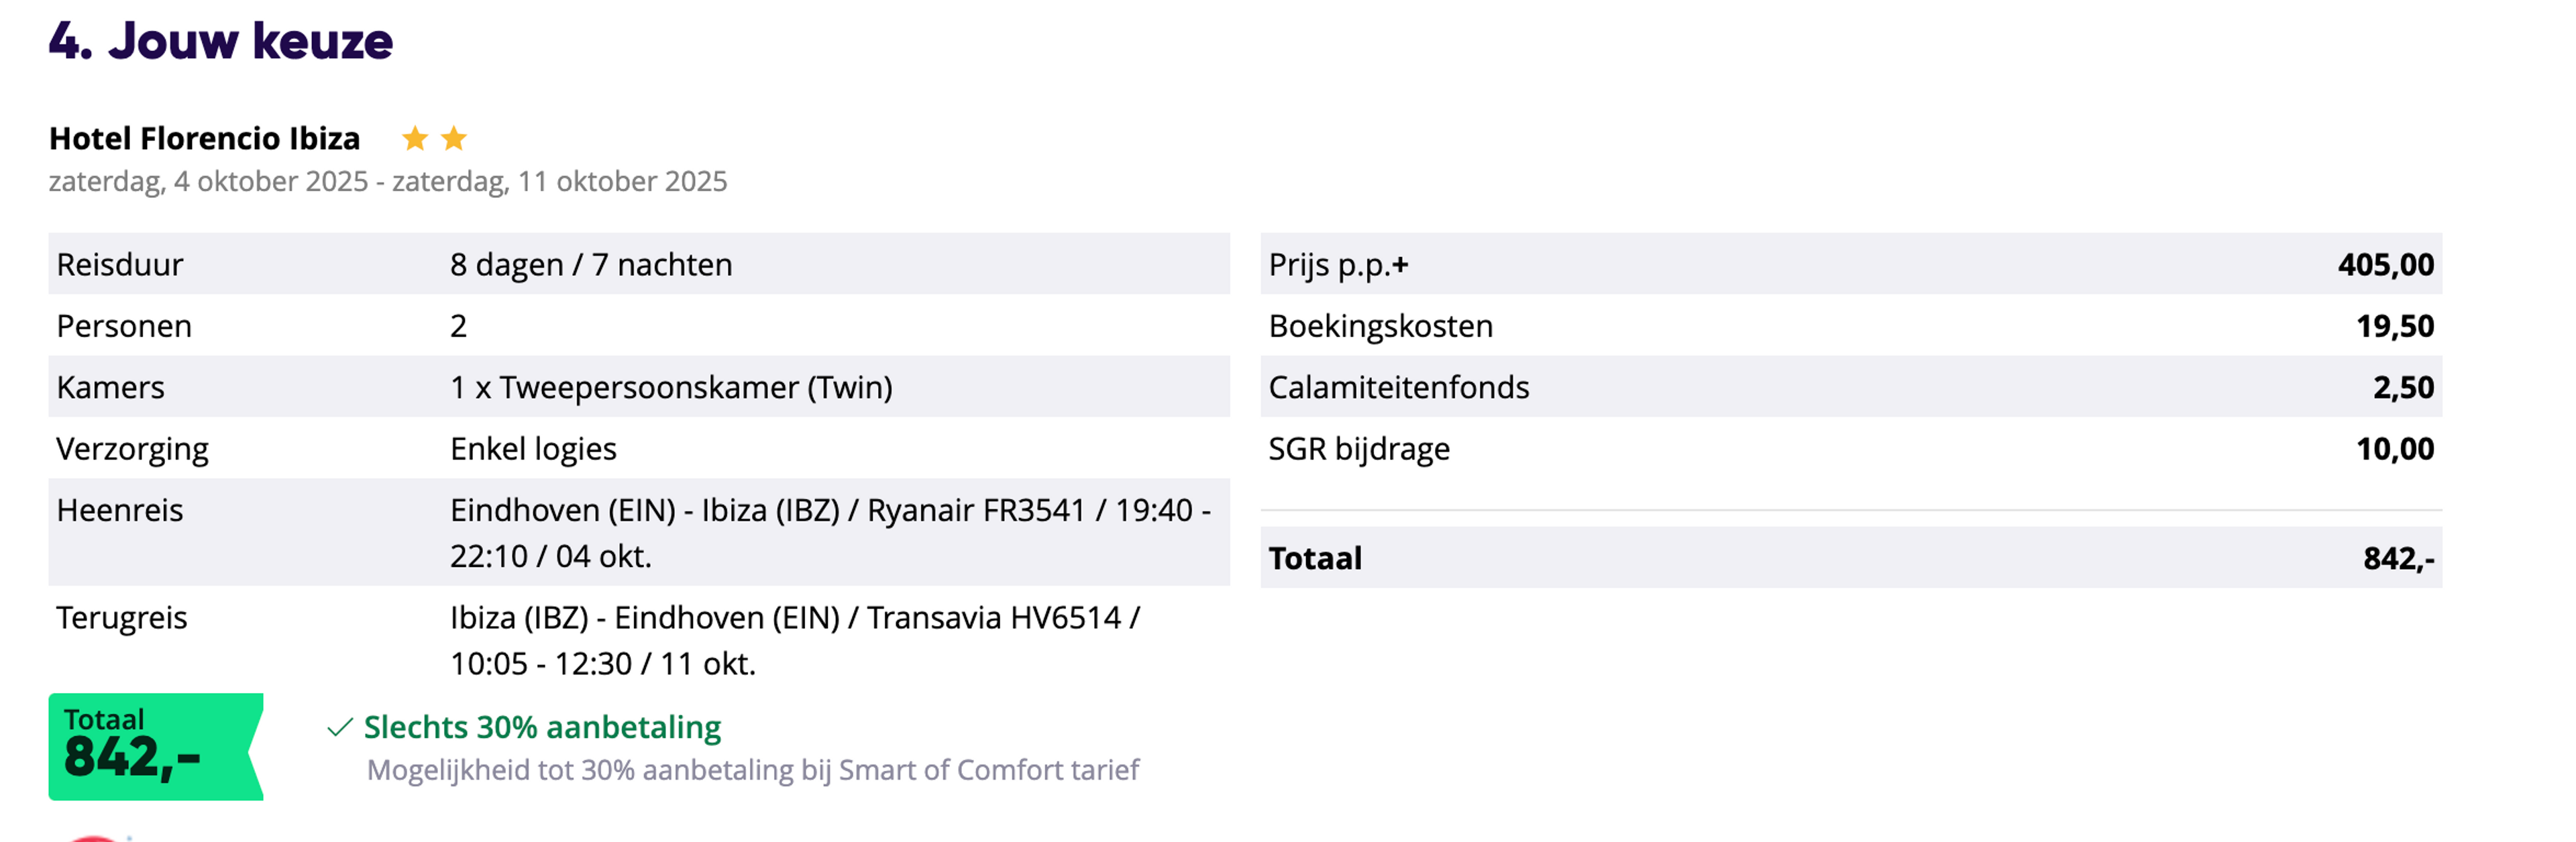Click the second gold star rating icon
The image size is (2576, 842).
454,138
